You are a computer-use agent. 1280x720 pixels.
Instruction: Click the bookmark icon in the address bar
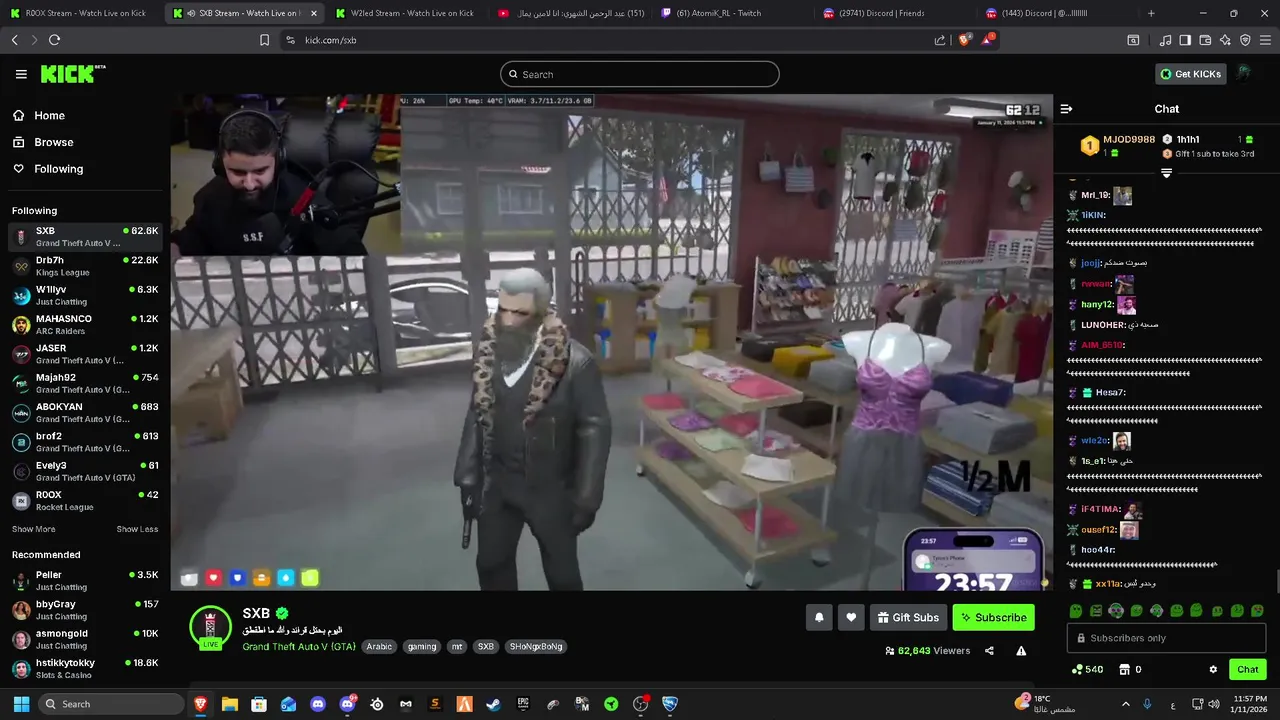(264, 40)
